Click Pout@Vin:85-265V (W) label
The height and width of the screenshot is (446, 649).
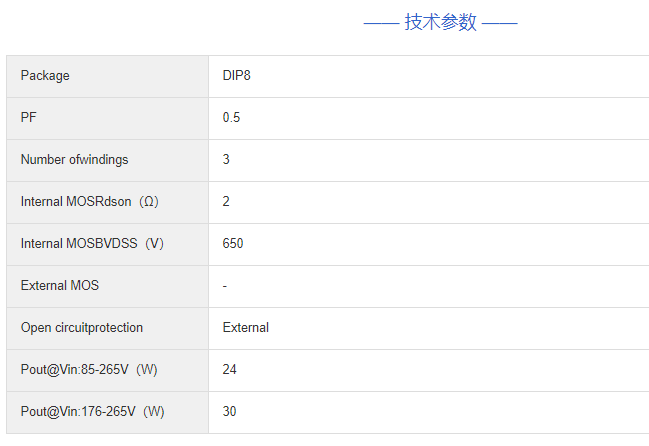click(x=89, y=370)
